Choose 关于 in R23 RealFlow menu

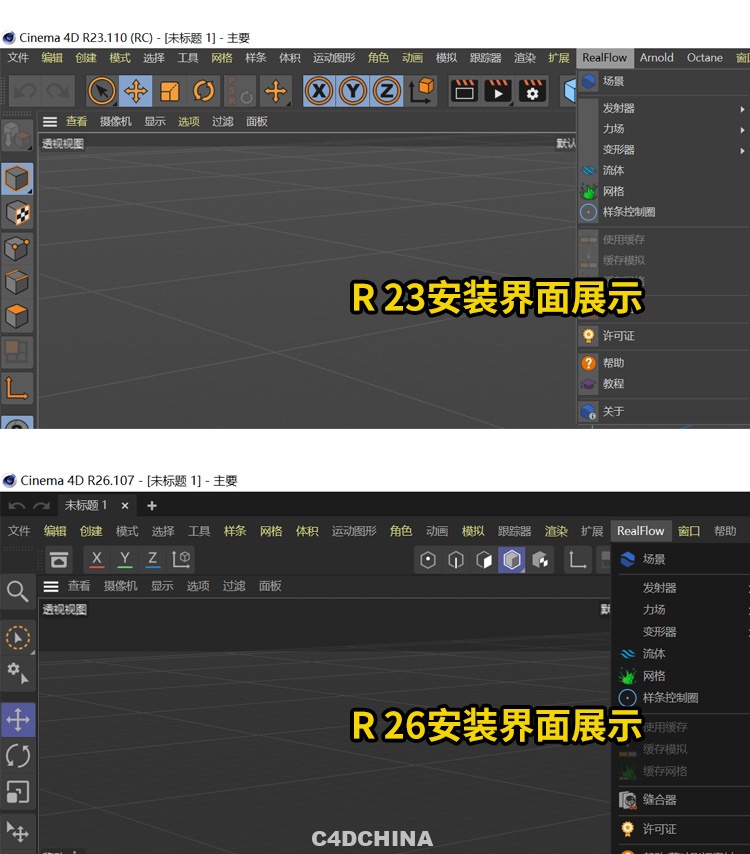pos(663,411)
